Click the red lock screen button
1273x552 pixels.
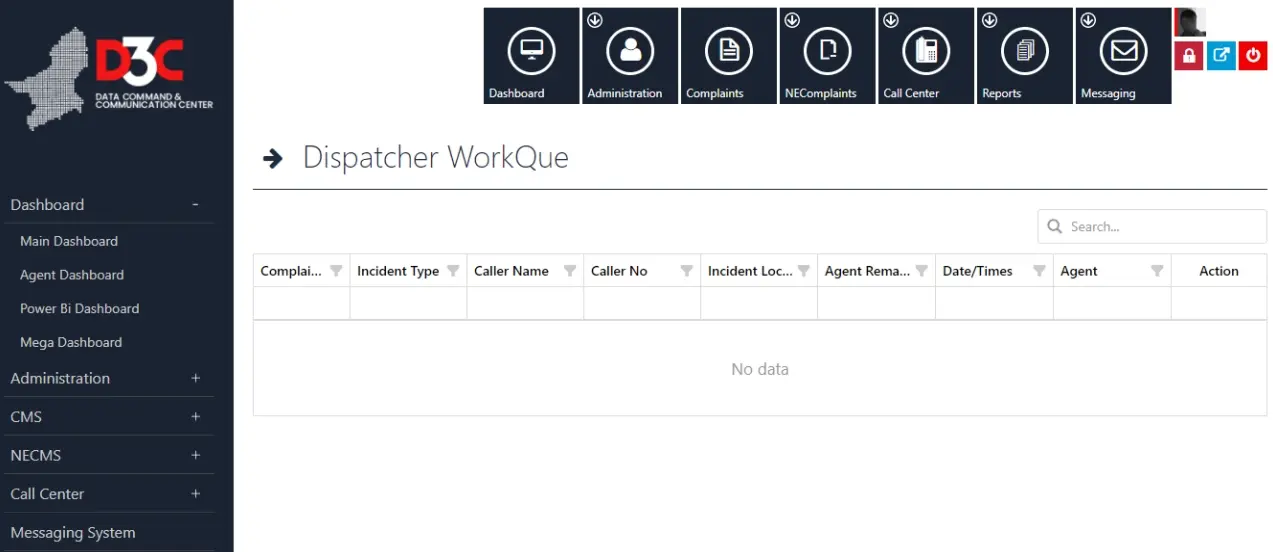click(x=1188, y=56)
